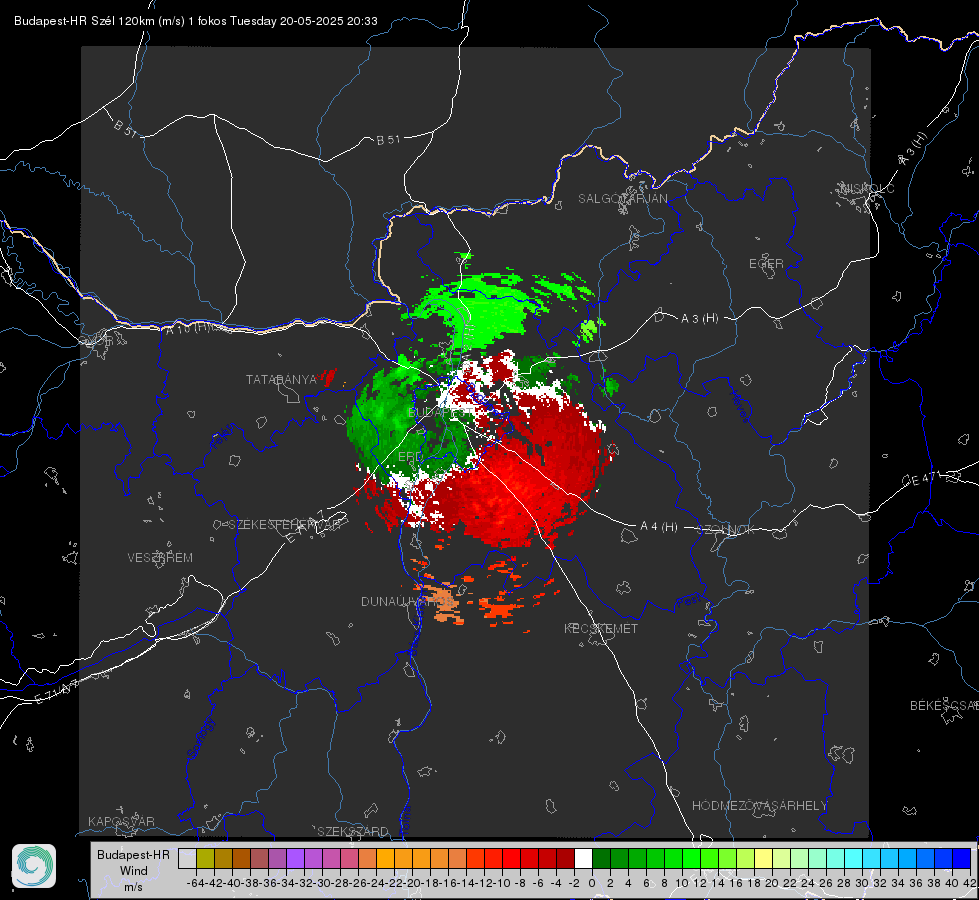Click the legend value label 0
Image resolution: width=979 pixels, height=900 pixels.
tap(592, 883)
